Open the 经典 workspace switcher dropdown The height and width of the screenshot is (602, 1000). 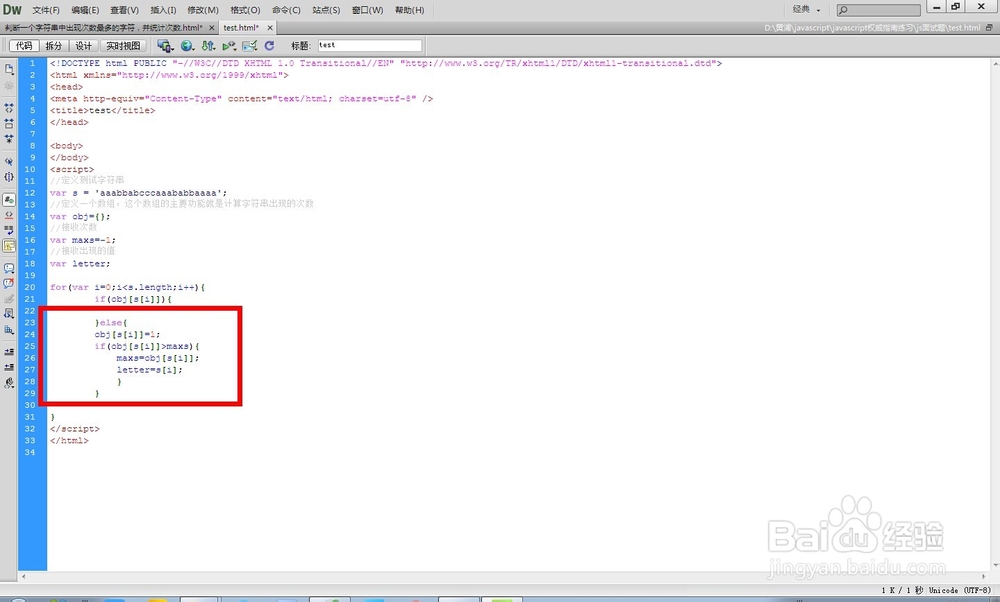806,10
